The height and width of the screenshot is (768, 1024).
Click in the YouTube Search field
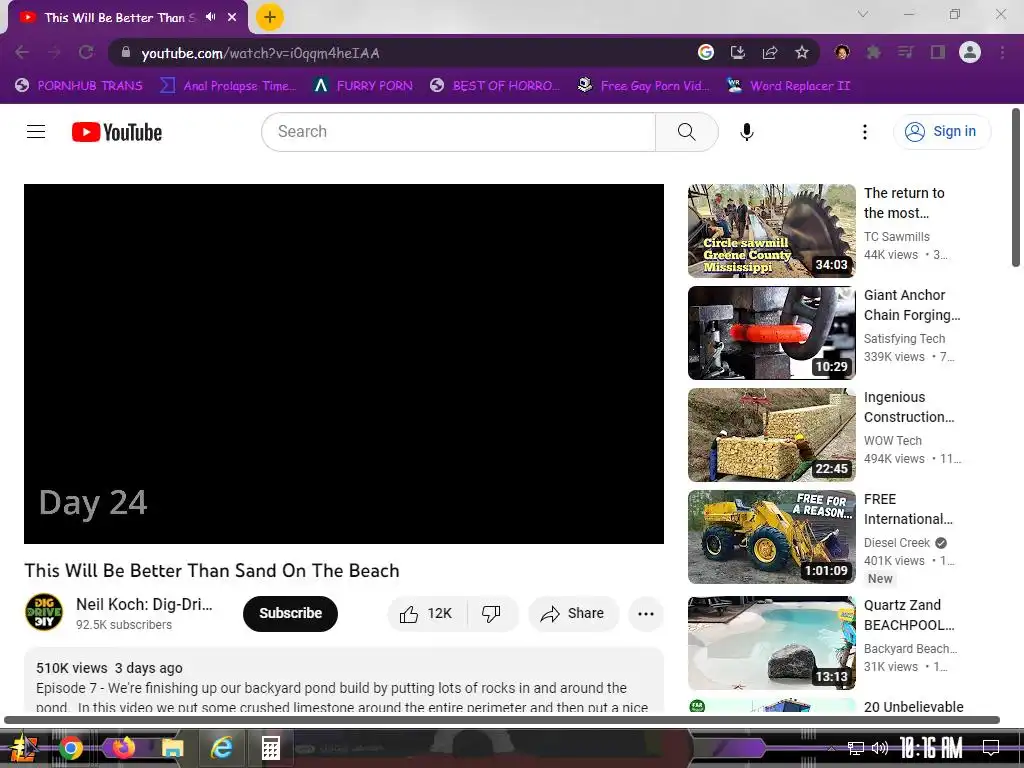(x=458, y=132)
